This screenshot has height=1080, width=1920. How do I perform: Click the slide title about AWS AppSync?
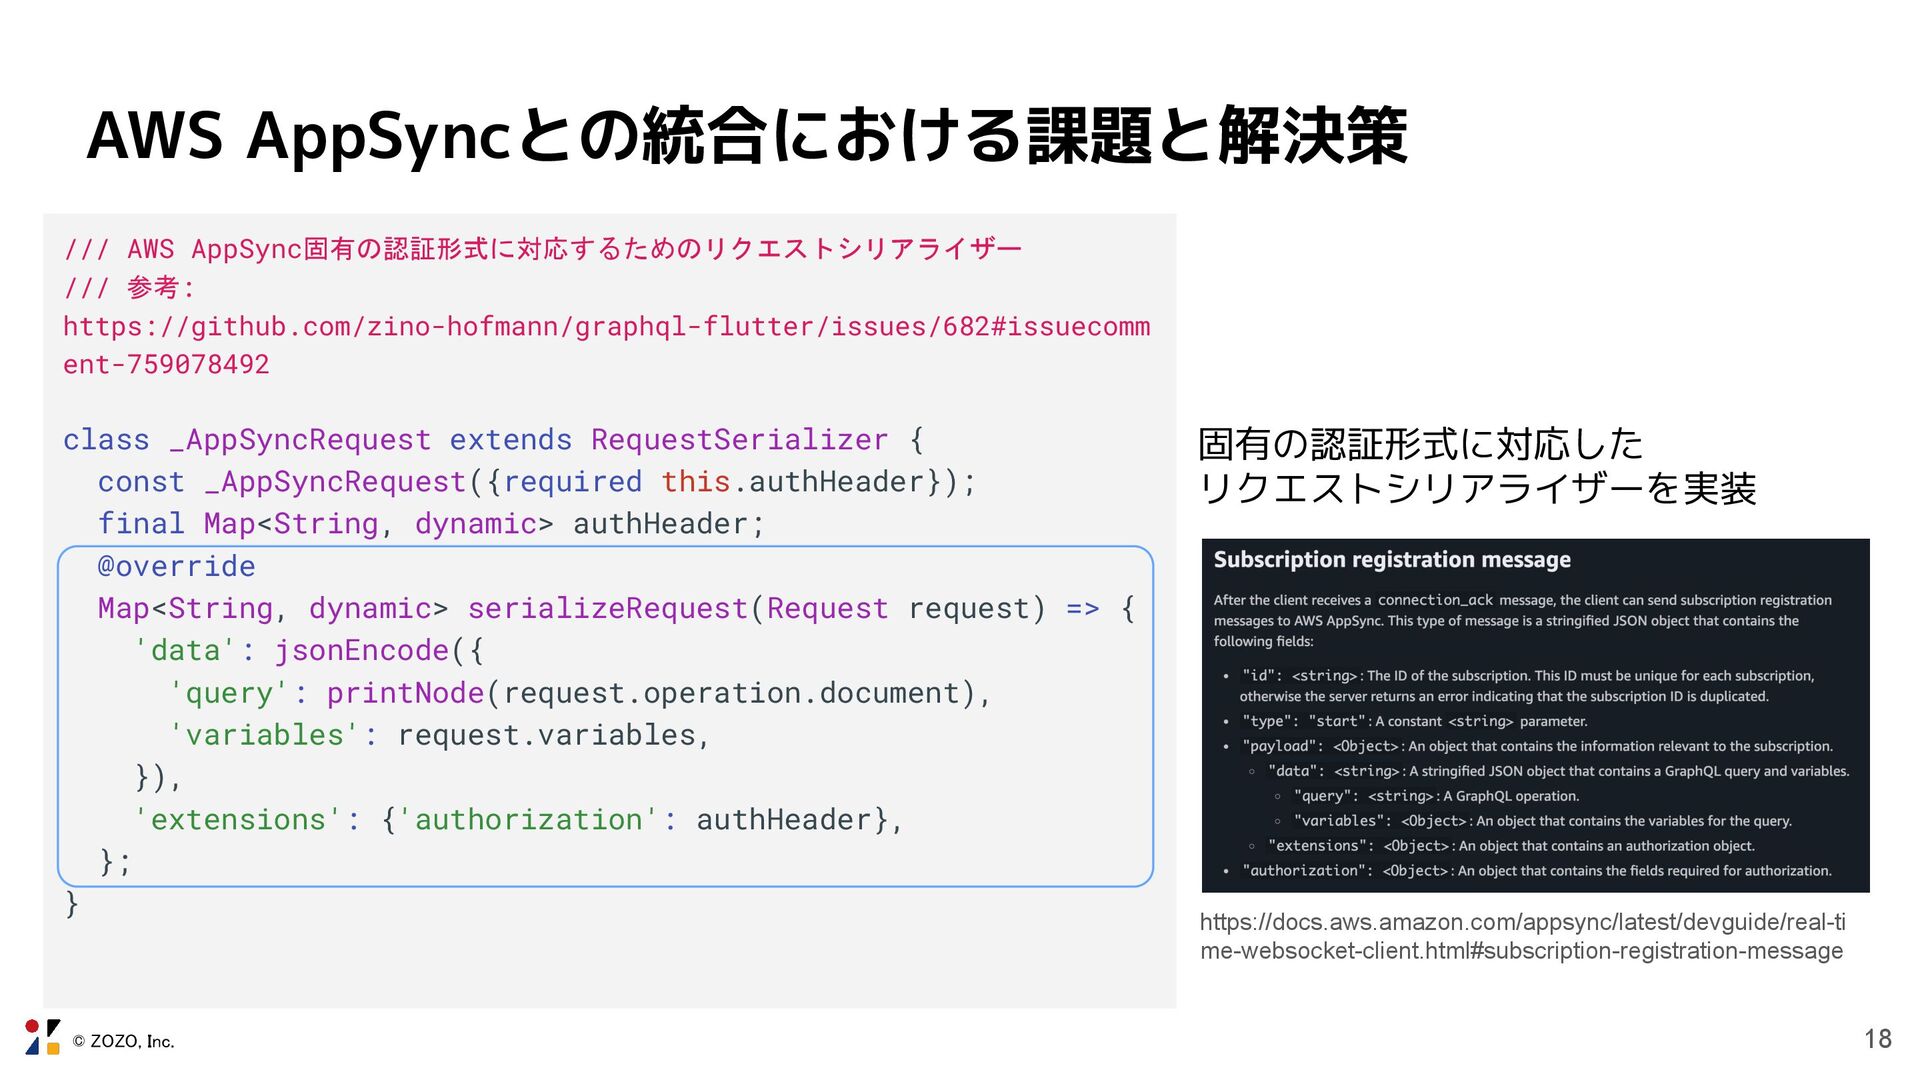[747, 135]
